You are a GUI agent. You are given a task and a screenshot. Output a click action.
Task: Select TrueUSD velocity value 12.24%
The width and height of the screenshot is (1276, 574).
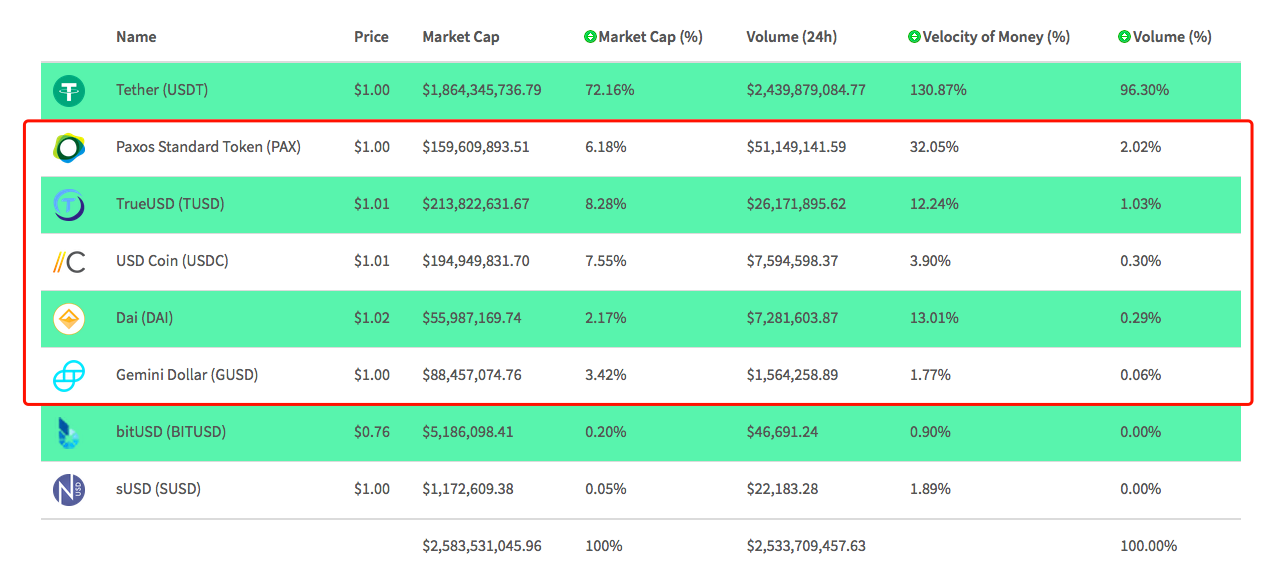point(934,204)
